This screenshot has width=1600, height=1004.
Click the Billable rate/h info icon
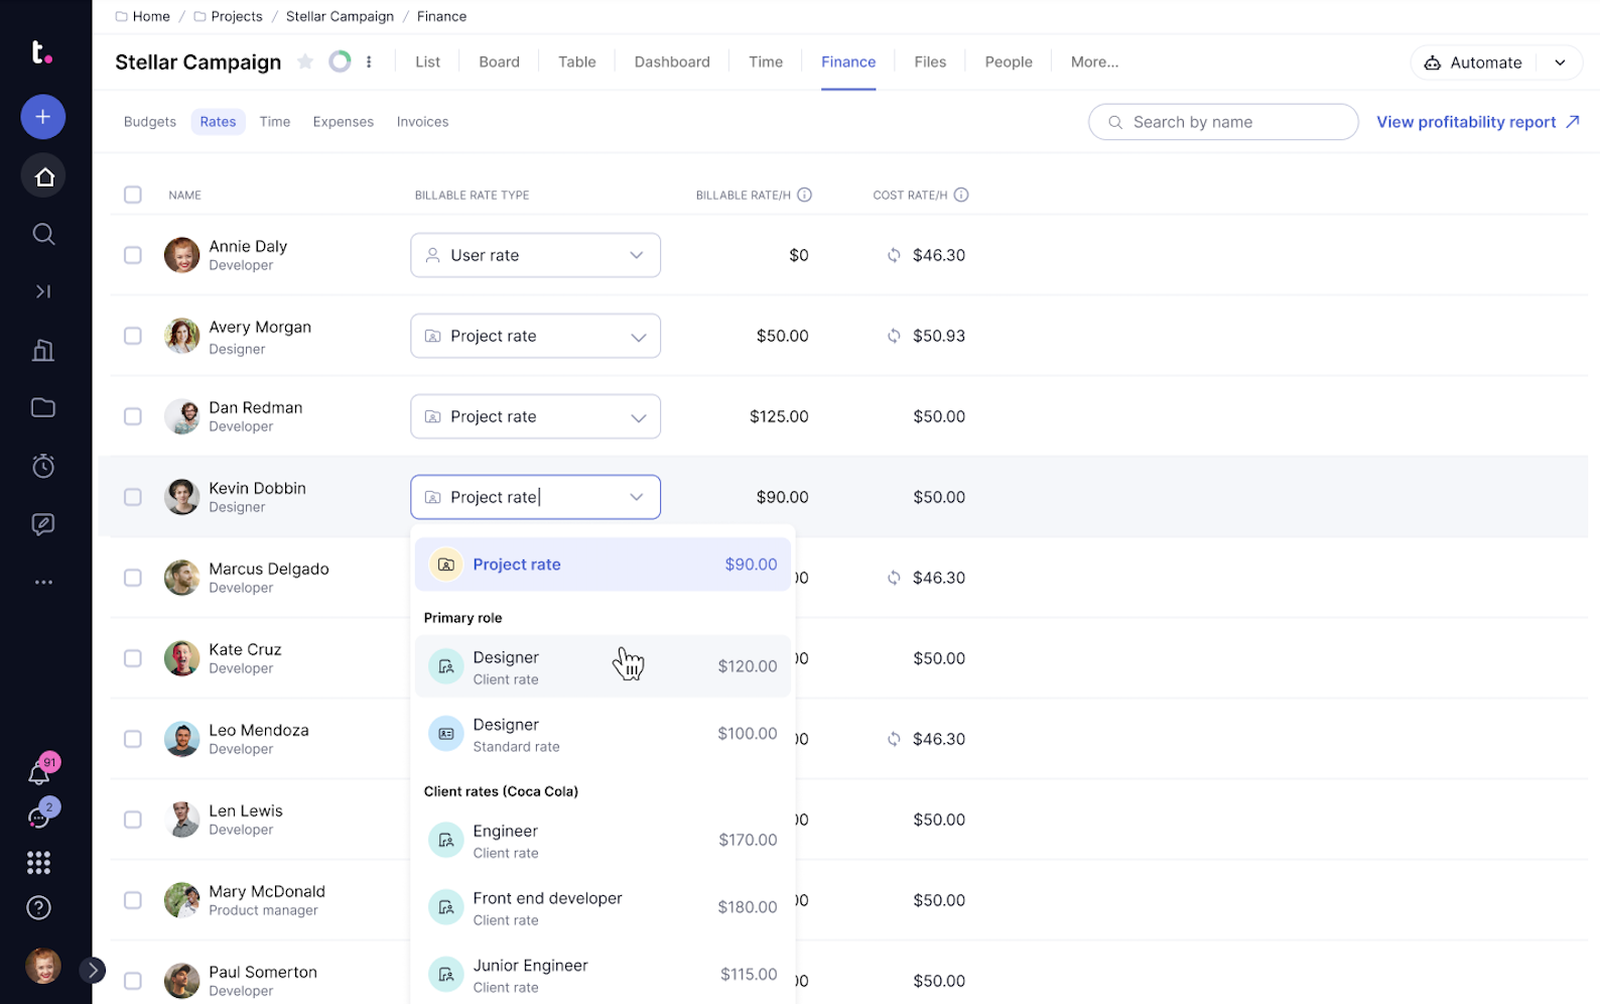coord(804,195)
